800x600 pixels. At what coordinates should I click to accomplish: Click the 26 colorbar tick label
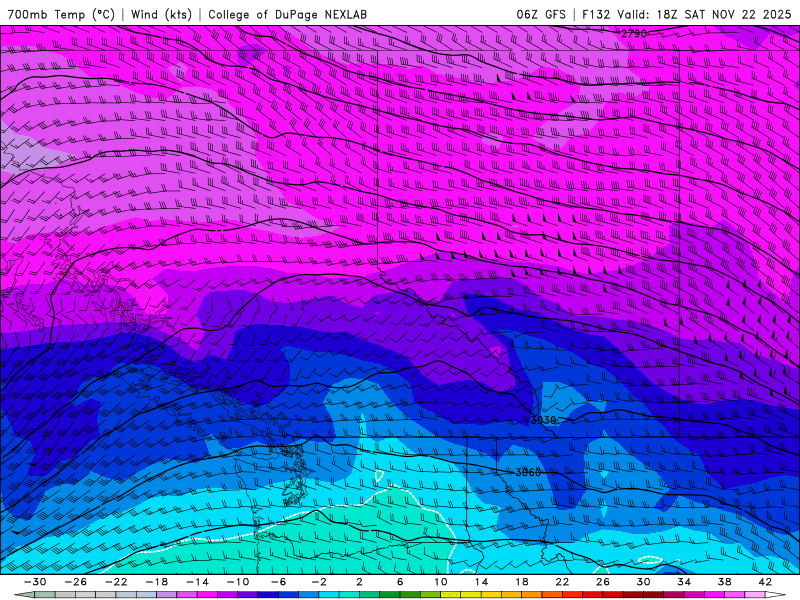[x=603, y=582]
